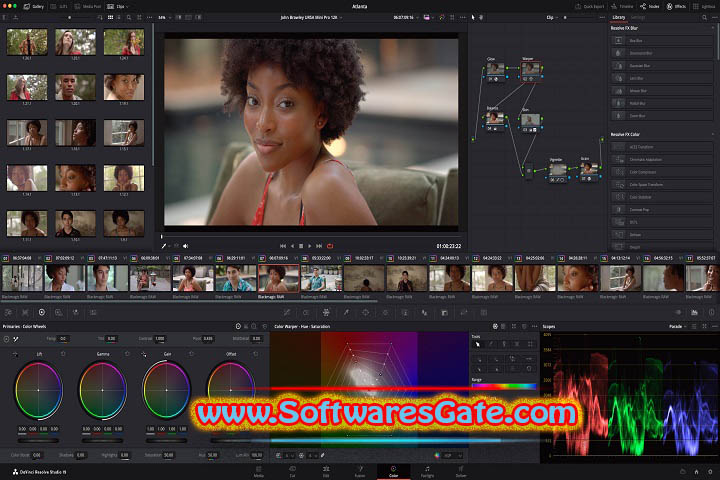Show the Scopes panel icon
Screen dimensions: 720x480
pyautogui.click(x=694, y=312)
